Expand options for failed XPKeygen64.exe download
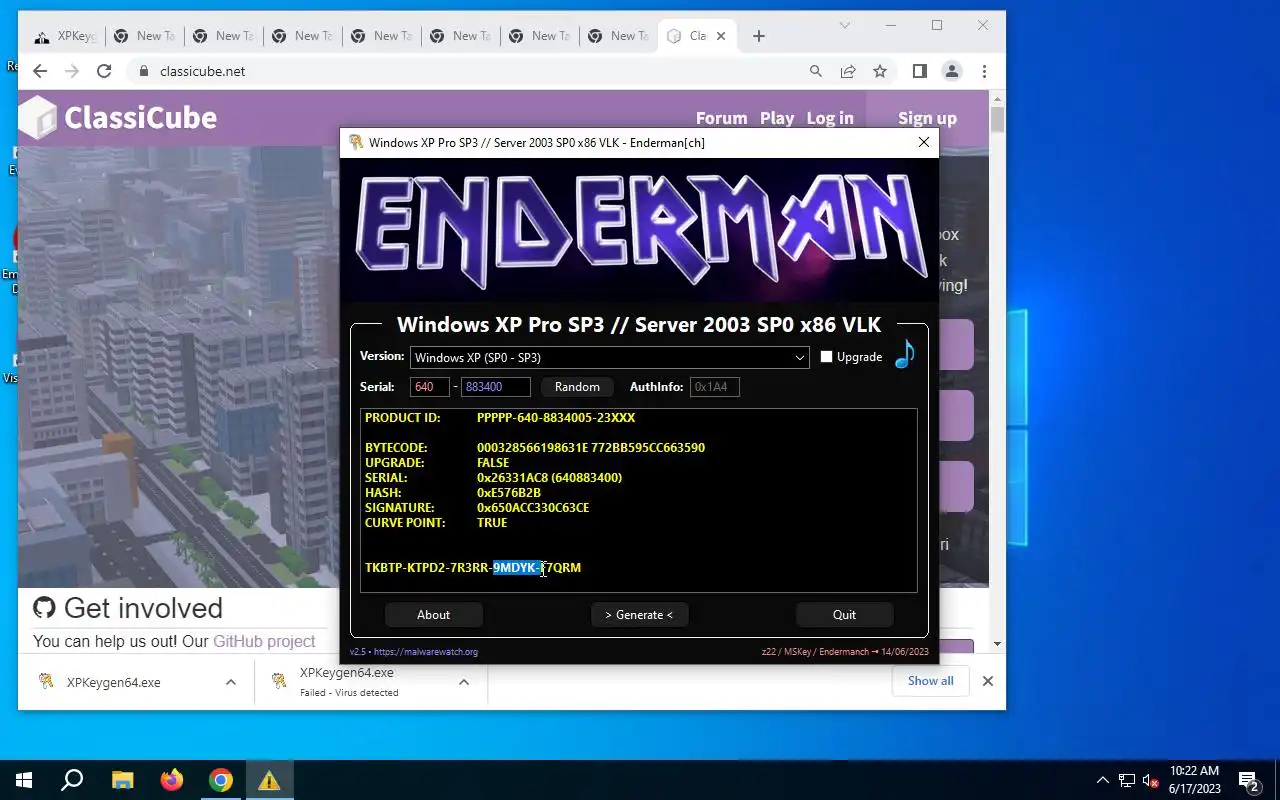The width and height of the screenshot is (1280, 800). [x=464, y=682]
